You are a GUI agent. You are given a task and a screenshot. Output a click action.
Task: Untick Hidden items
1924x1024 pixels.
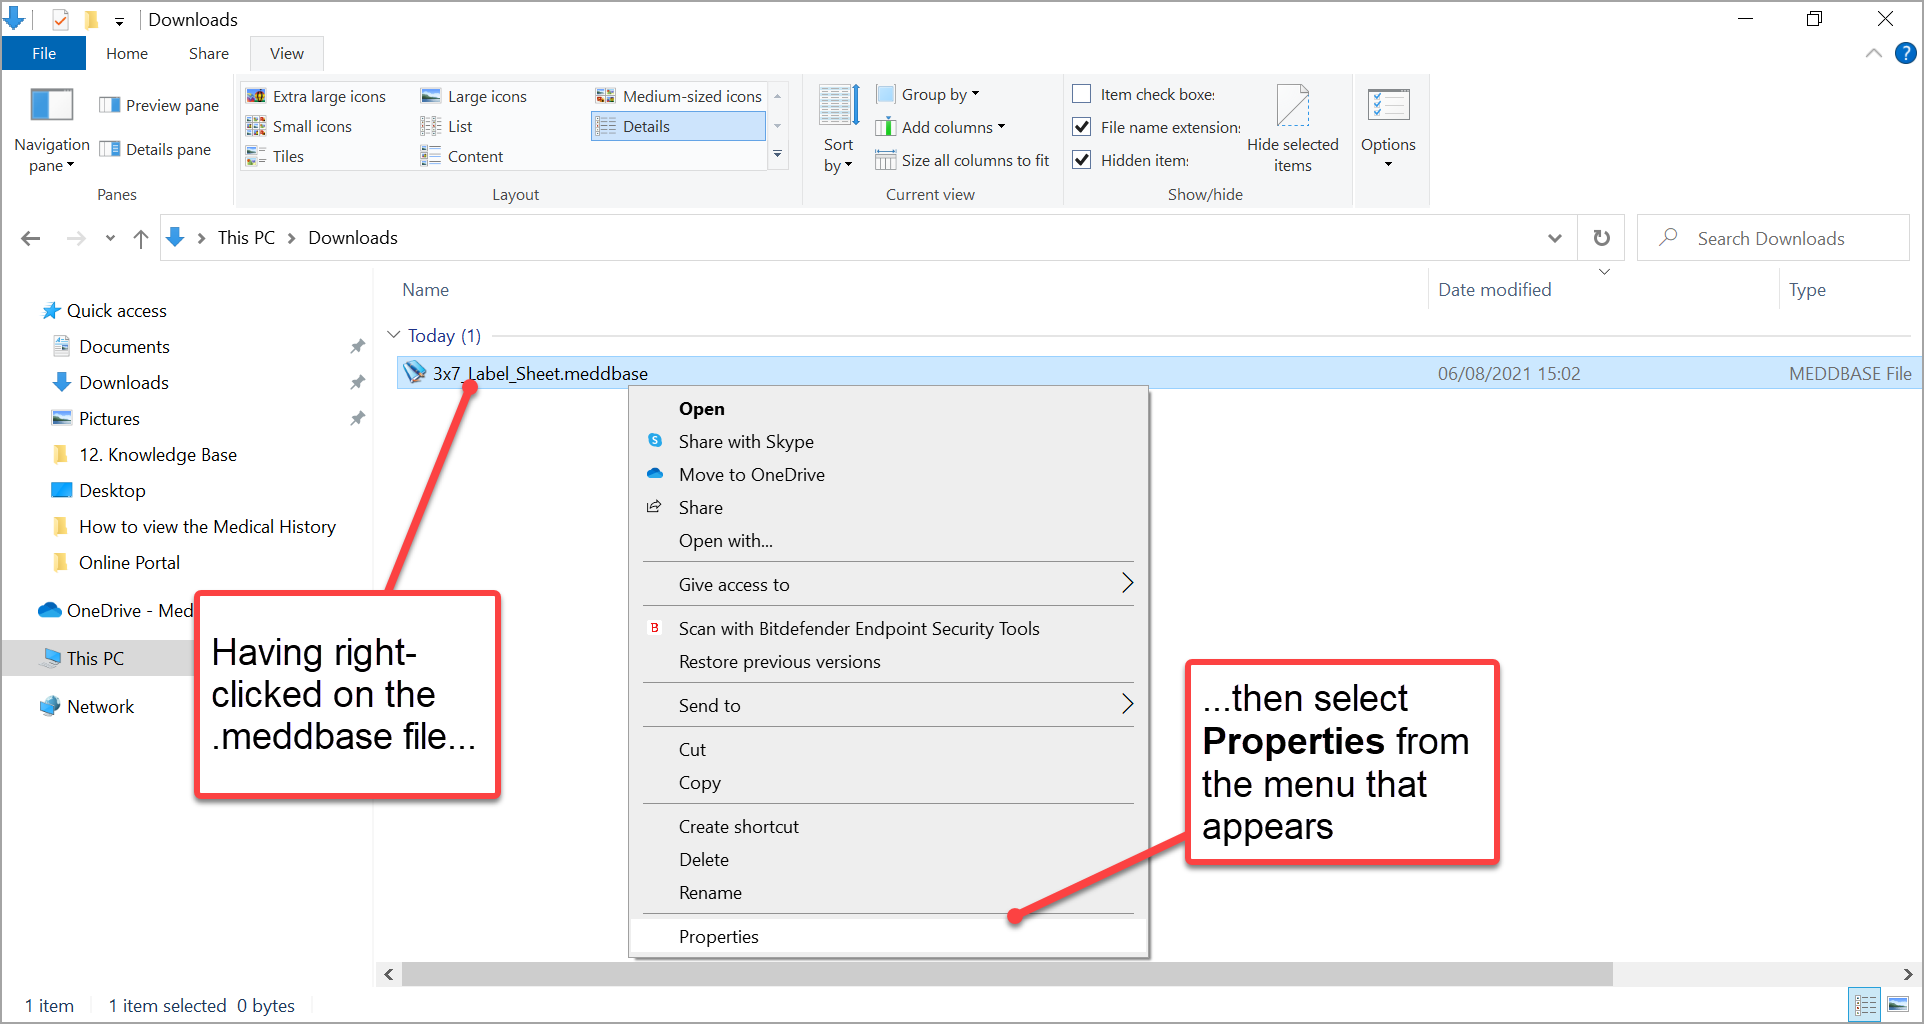click(1081, 160)
